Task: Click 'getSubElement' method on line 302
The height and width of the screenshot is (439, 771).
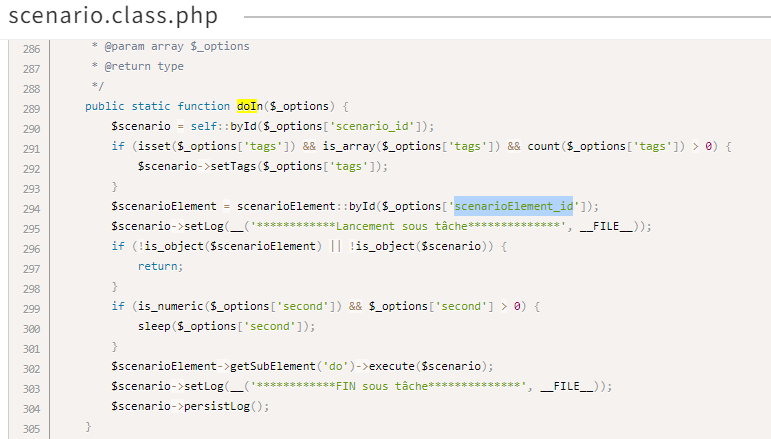Action: point(272,366)
